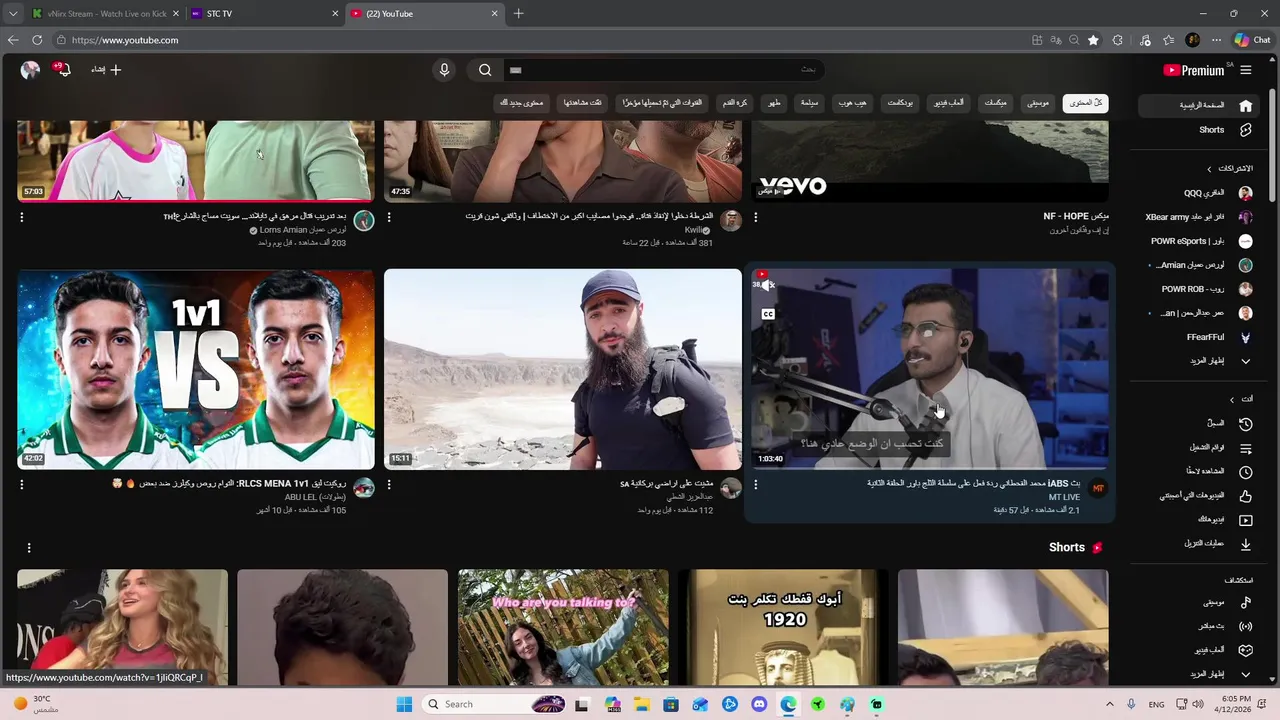This screenshot has height=720, width=1280.
Task: Open the XBear army subscription channel
Action: 1198,217
